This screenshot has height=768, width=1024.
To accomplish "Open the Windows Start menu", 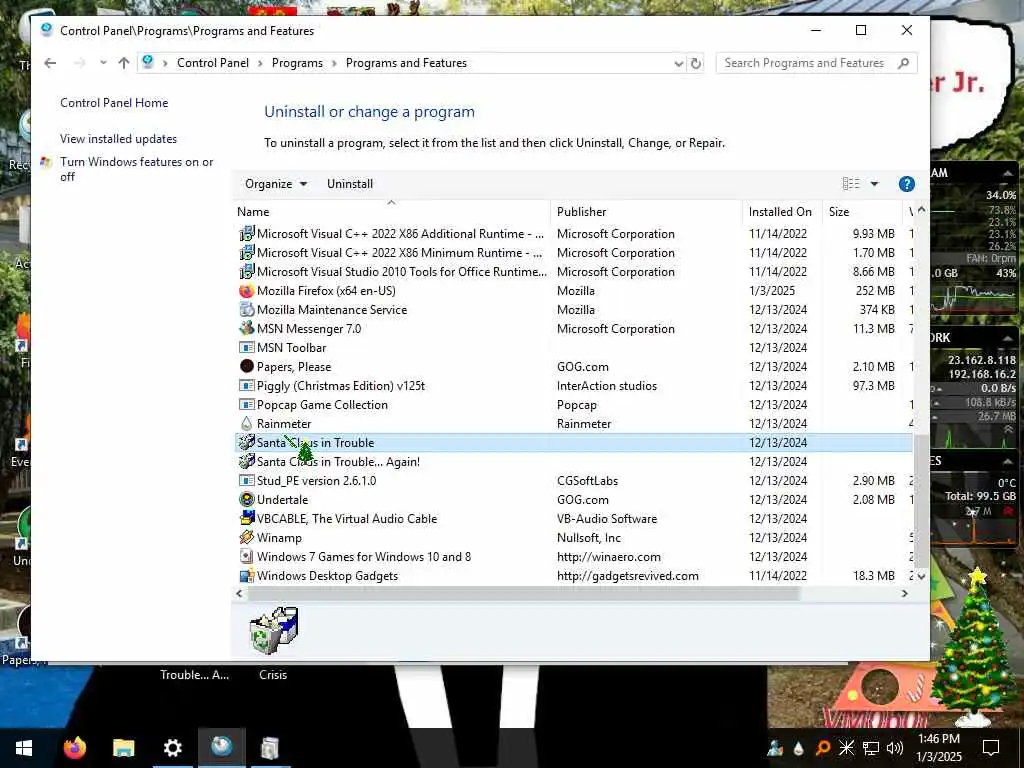I will pos(24,748).
